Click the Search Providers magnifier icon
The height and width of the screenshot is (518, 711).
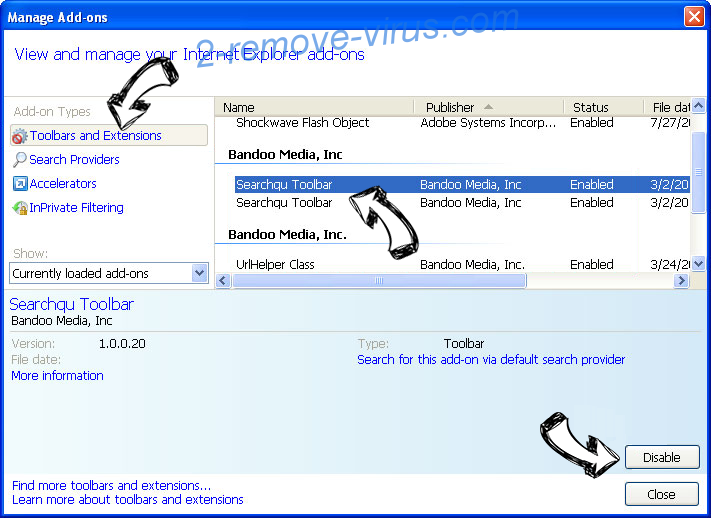pyautogui.click(x=20, y=160)
